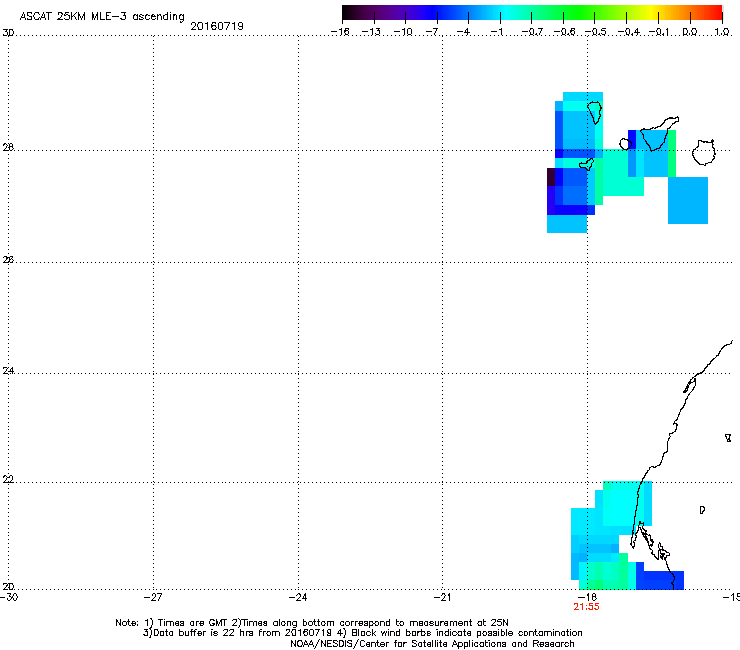
Task: Click the longitude -30 axis label
Action: pyautogui.click(x=9, y=597)
